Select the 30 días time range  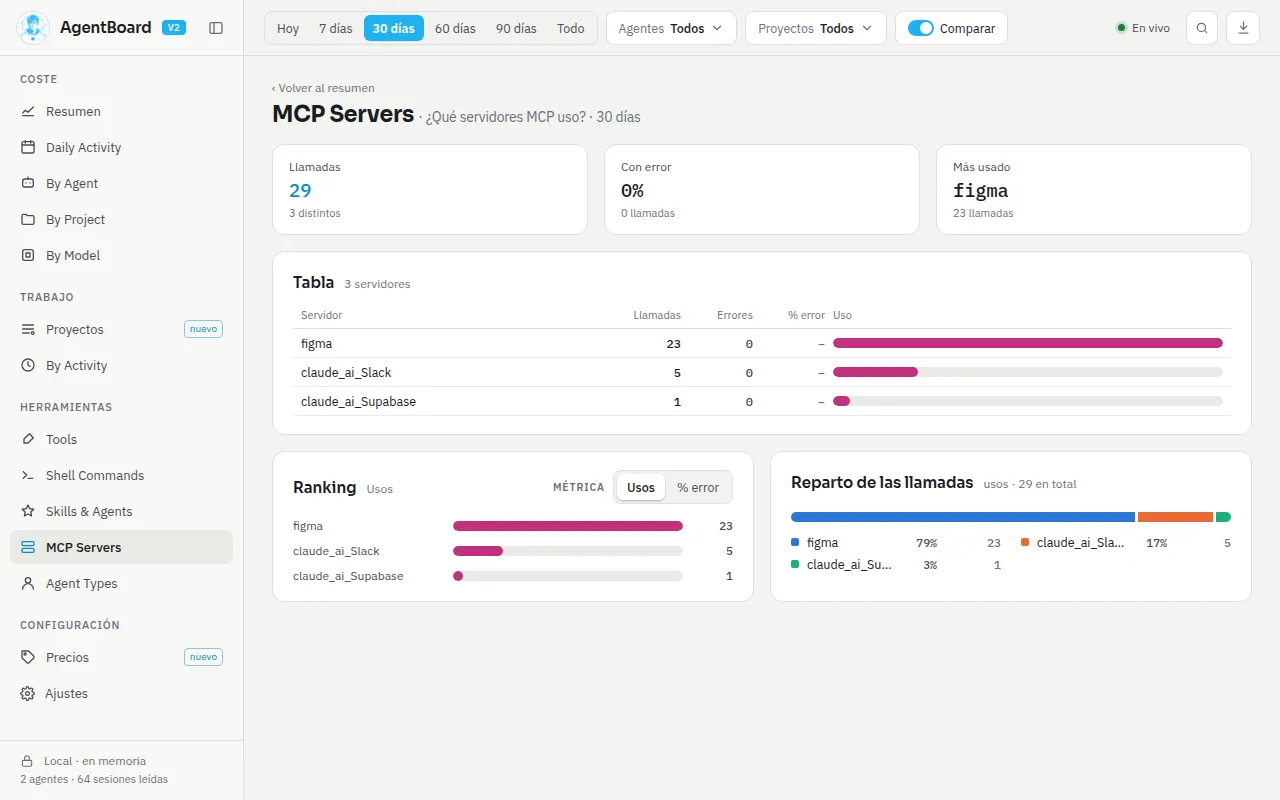coord(394,28)
